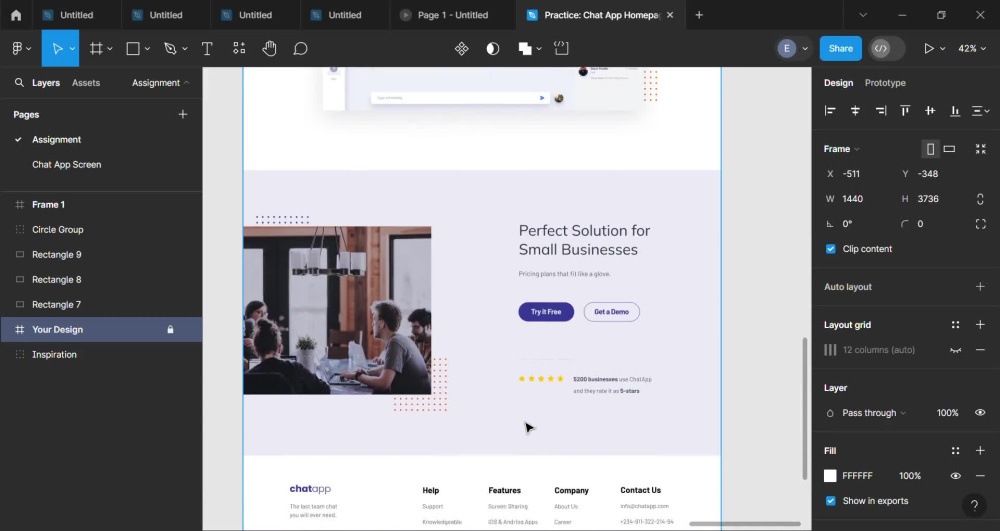This screenshot has height=531, width=1000.
Task: Open shape tools dropdown arrow
Action: 147,48
